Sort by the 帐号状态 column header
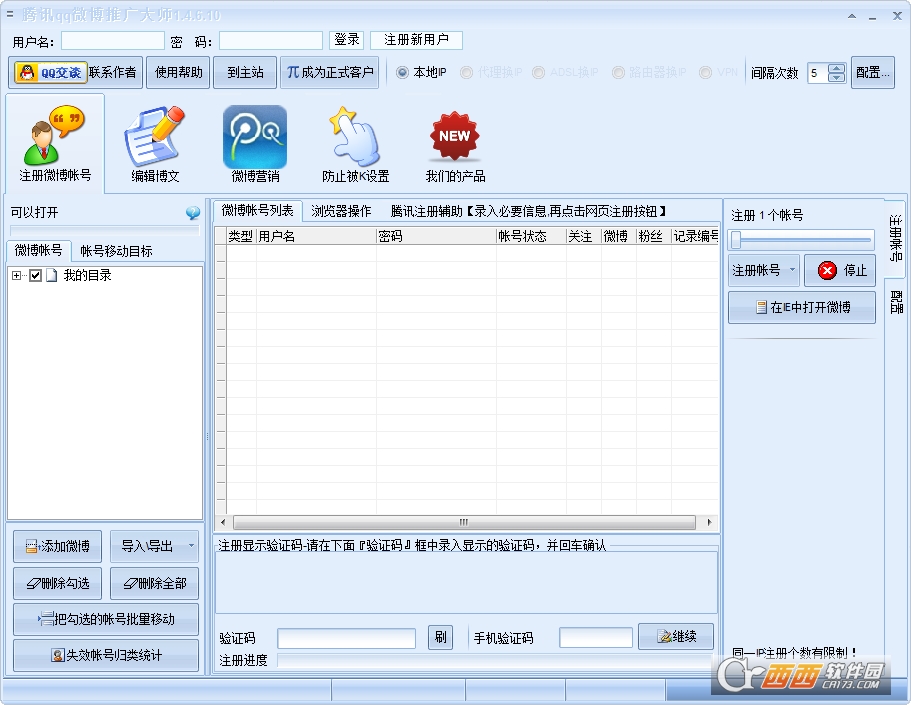 (531, 236)
